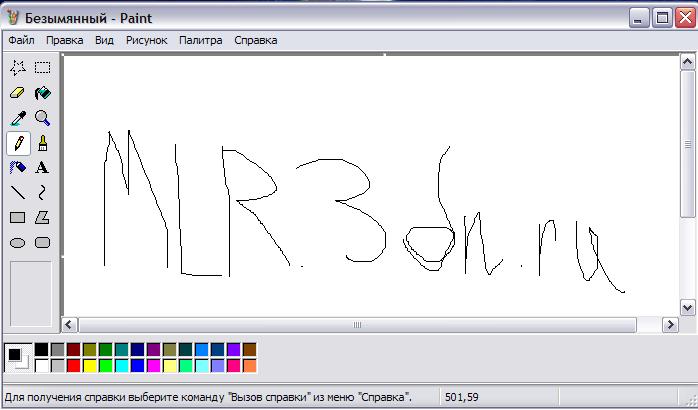
Task: Choose the Magnifier tool
Action: point(42,118)
